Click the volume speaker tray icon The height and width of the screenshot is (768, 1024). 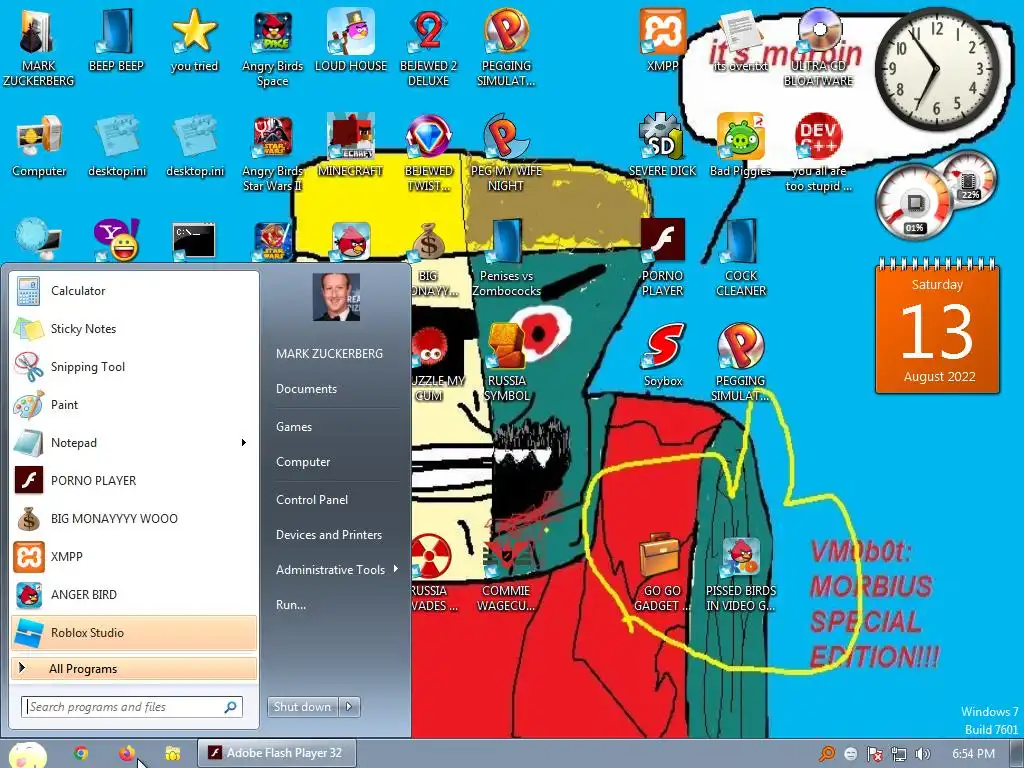click(x=923, y=754)
